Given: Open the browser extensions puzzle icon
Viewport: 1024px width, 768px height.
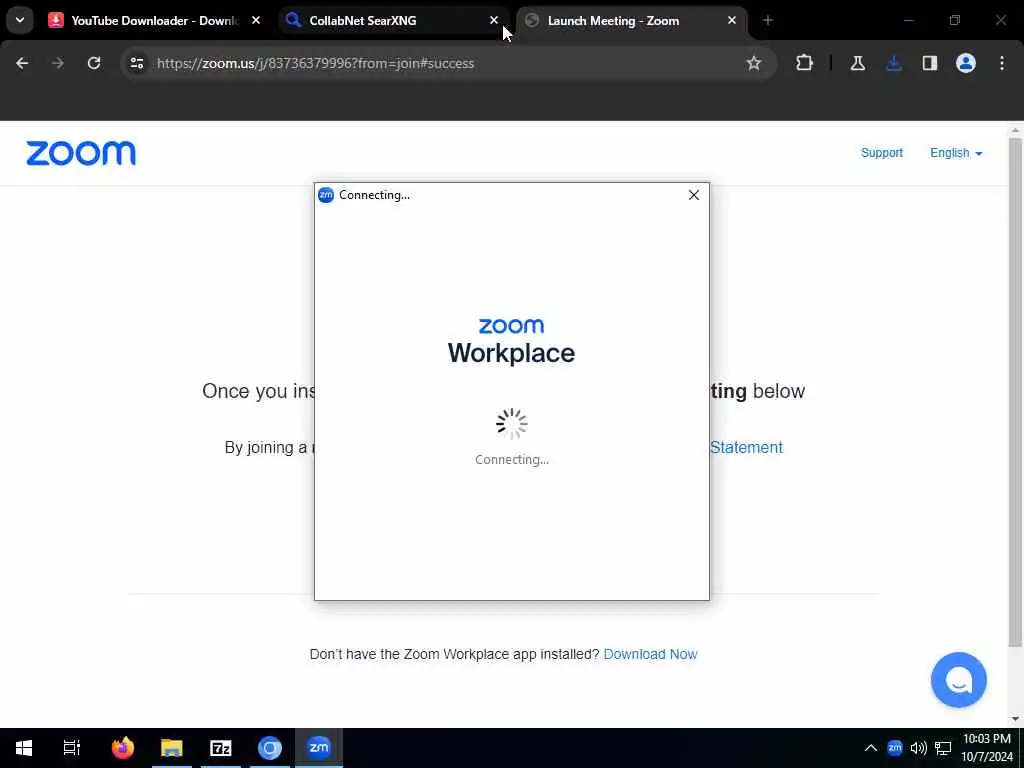Looking at the screenshot, I should (x=805, y=63).
